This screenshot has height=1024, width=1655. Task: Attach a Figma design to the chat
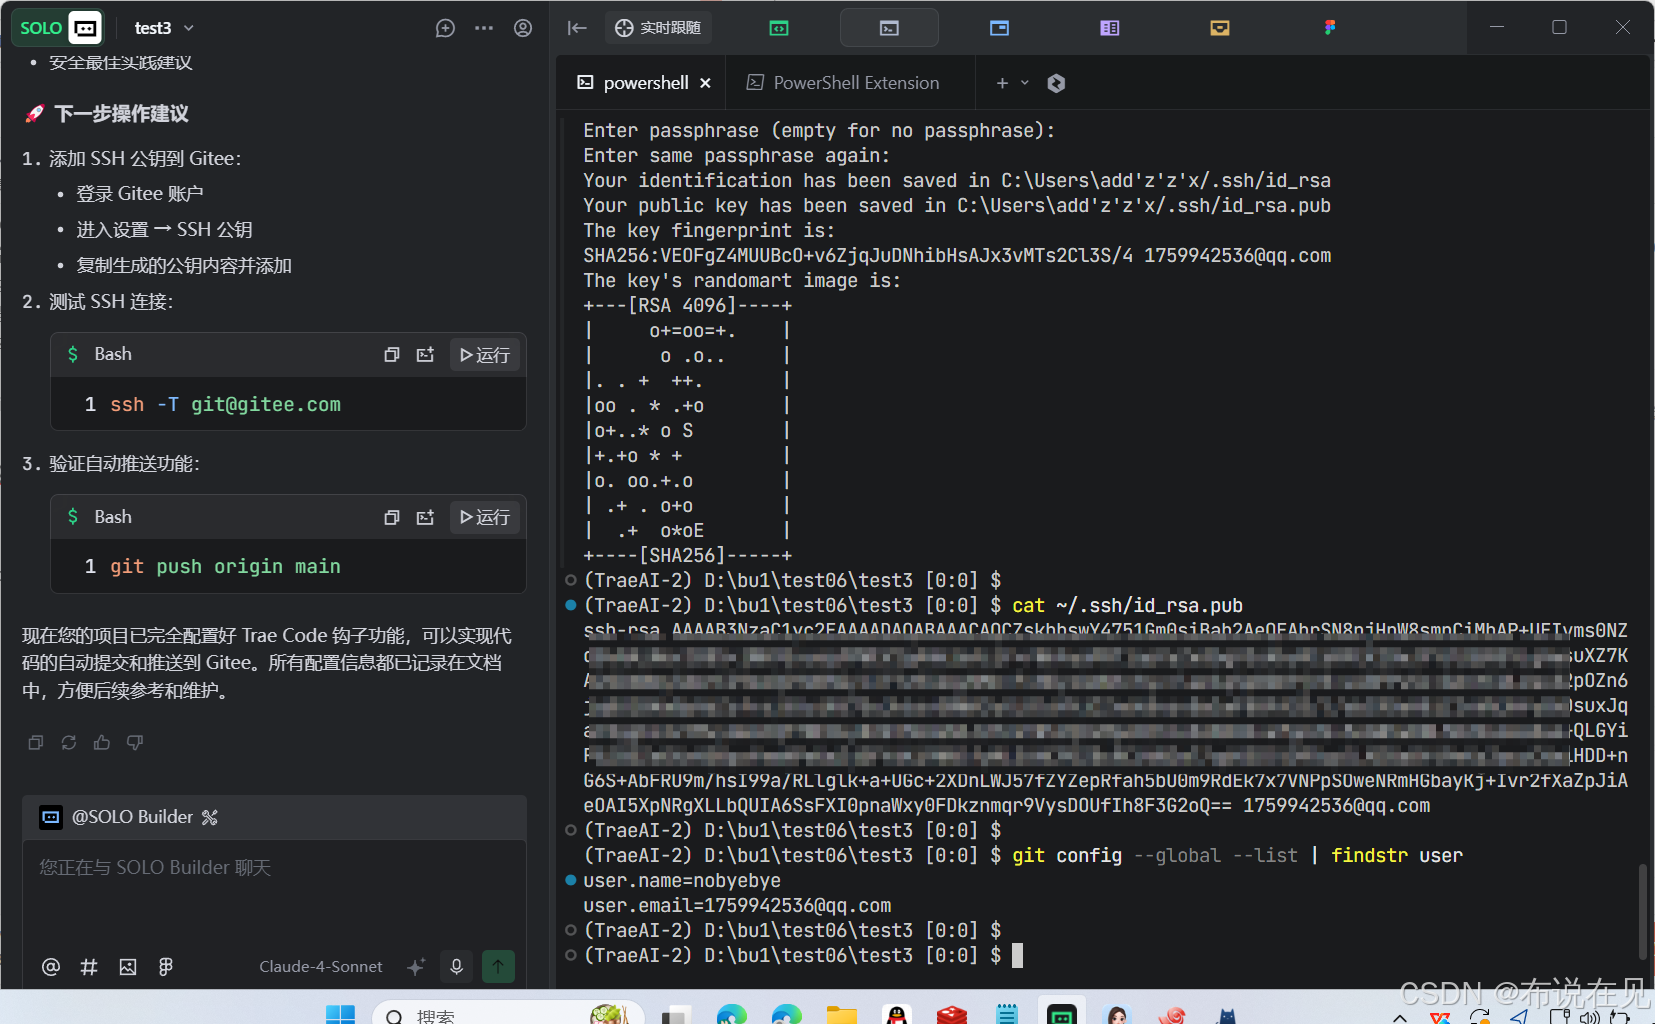166,966
